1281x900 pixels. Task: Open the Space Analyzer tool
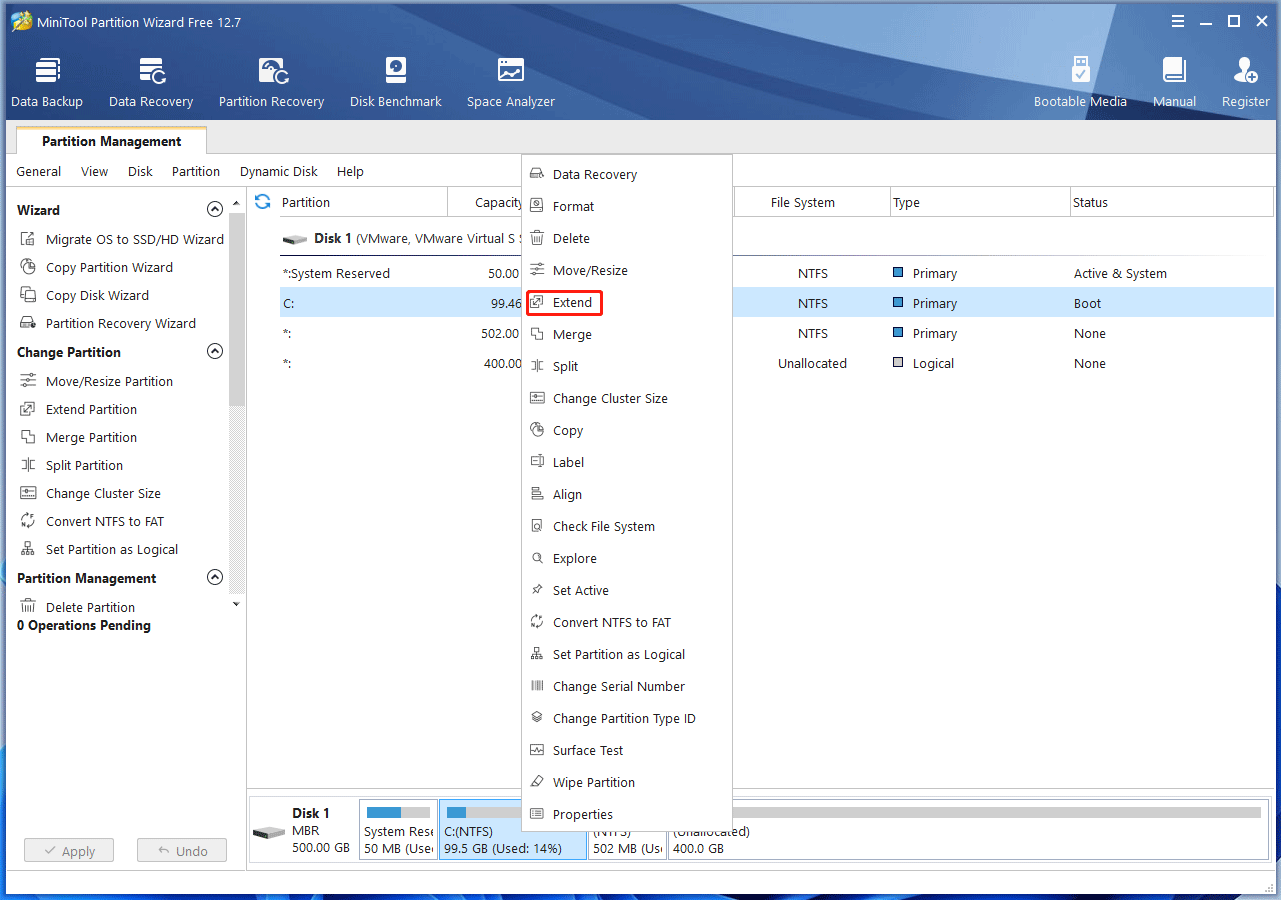(x=511, y=82)
